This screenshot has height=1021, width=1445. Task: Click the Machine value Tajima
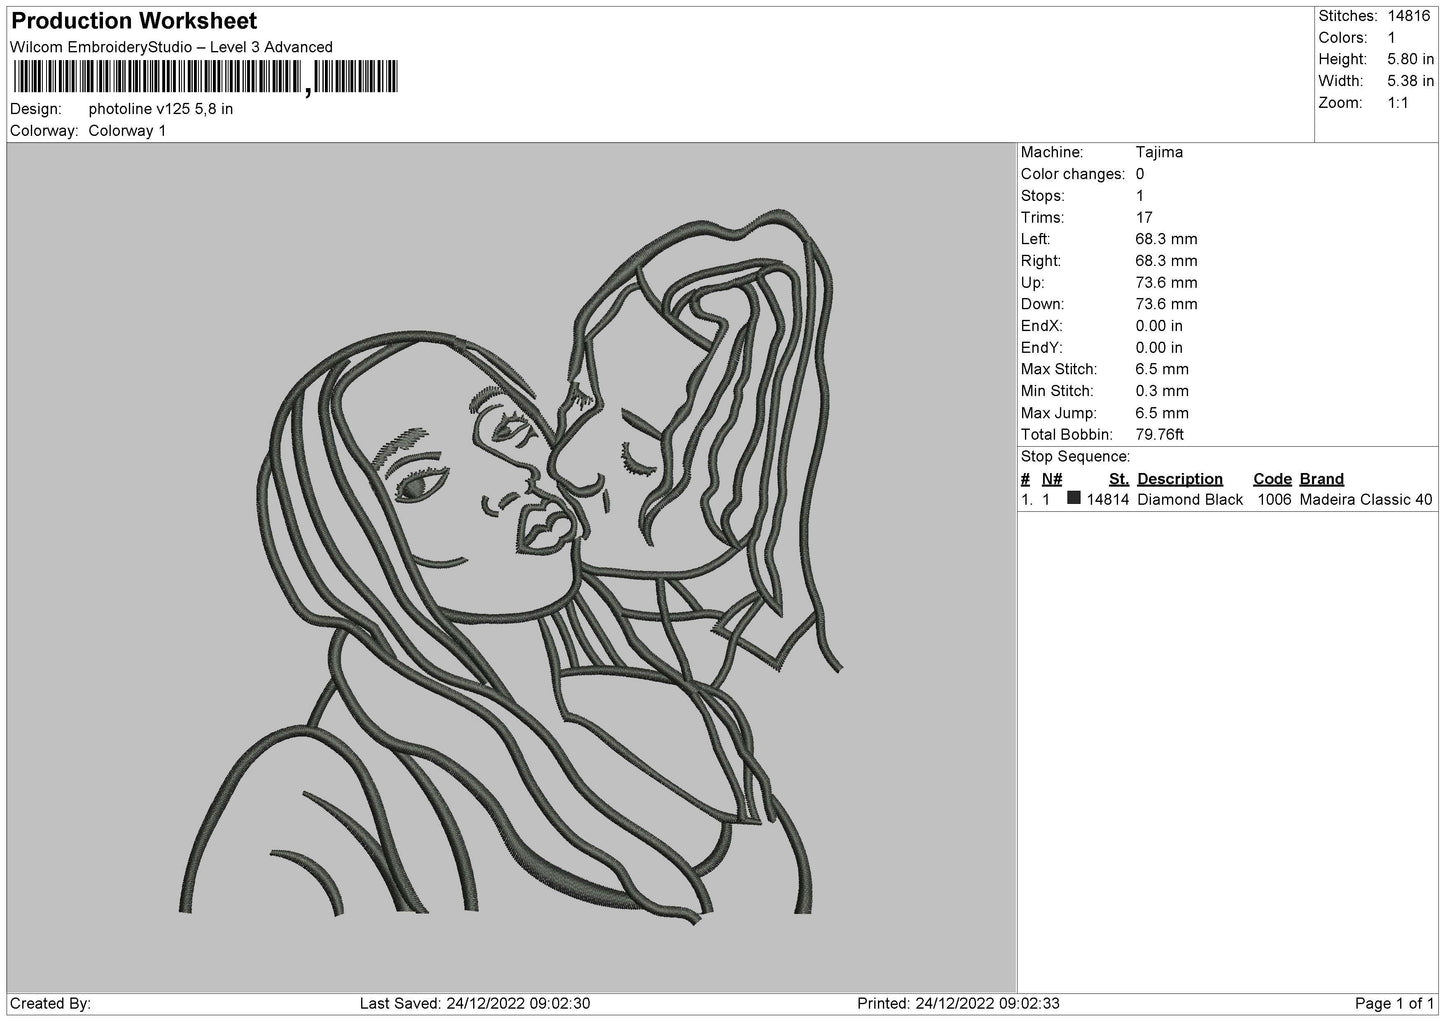click(1159, 152)
